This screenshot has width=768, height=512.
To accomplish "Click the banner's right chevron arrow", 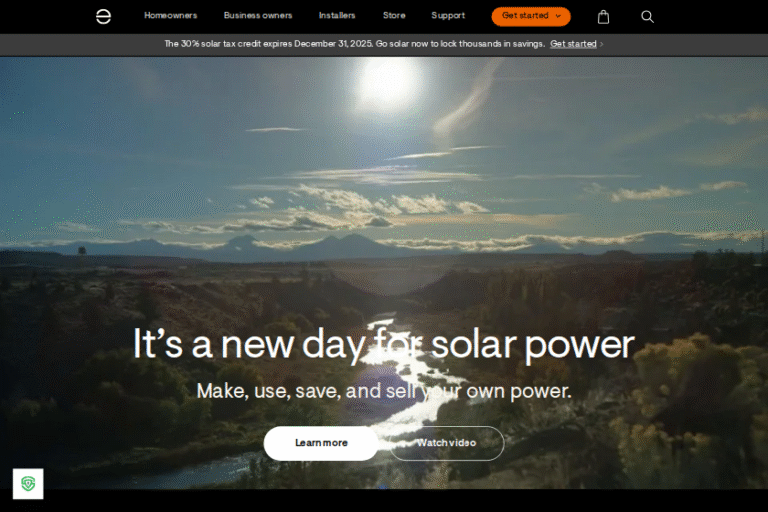I will (601, 44).
